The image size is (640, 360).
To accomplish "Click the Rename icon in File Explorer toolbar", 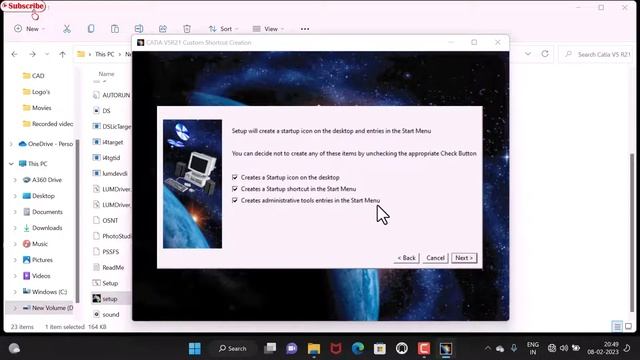I will [139, 29].
